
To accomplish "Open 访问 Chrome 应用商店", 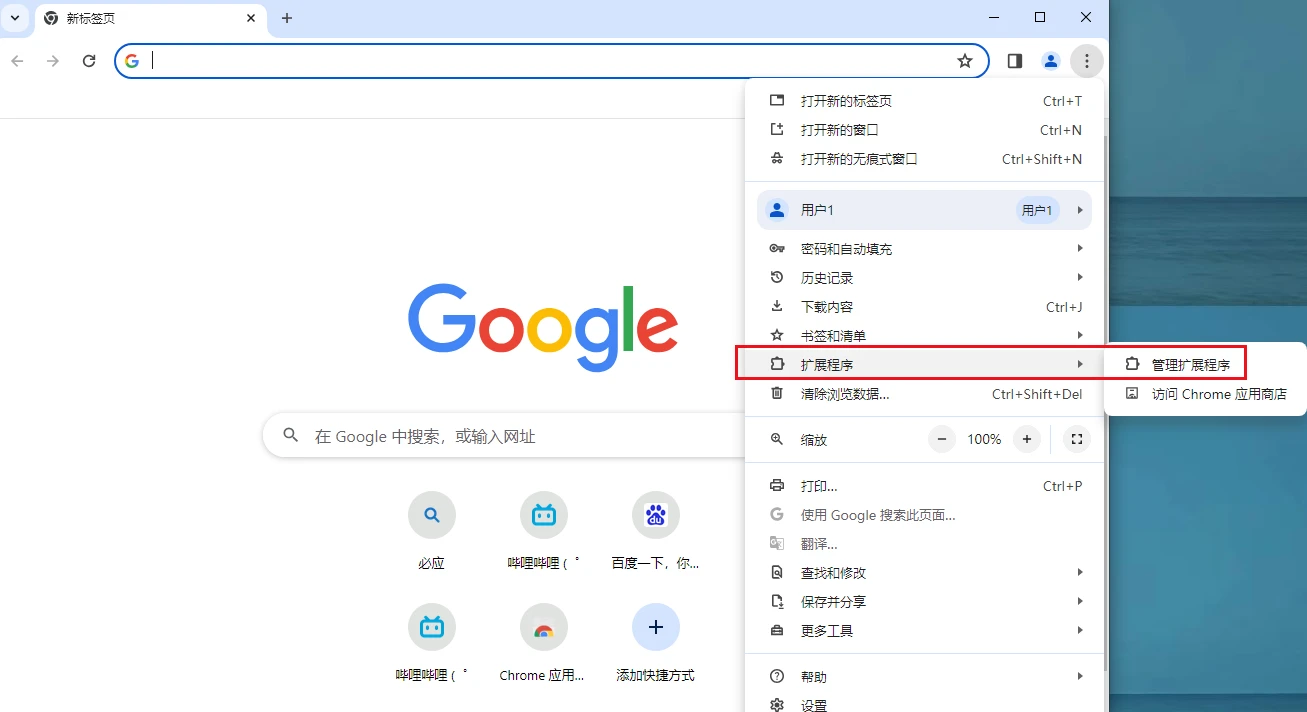I will [x=1205, y=394].
